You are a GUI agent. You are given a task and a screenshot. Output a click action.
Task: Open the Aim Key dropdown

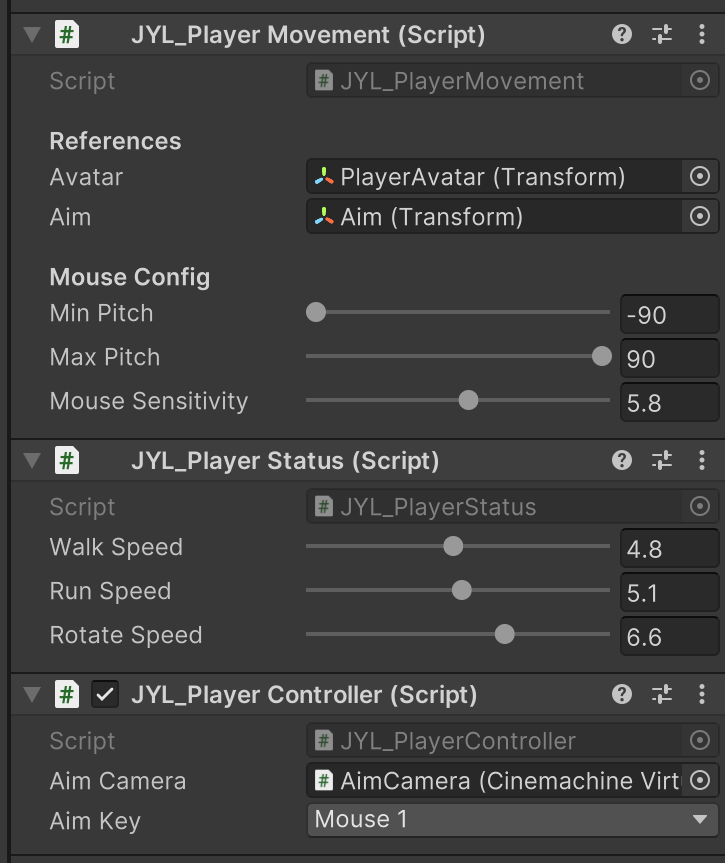(x=511, y=820)
